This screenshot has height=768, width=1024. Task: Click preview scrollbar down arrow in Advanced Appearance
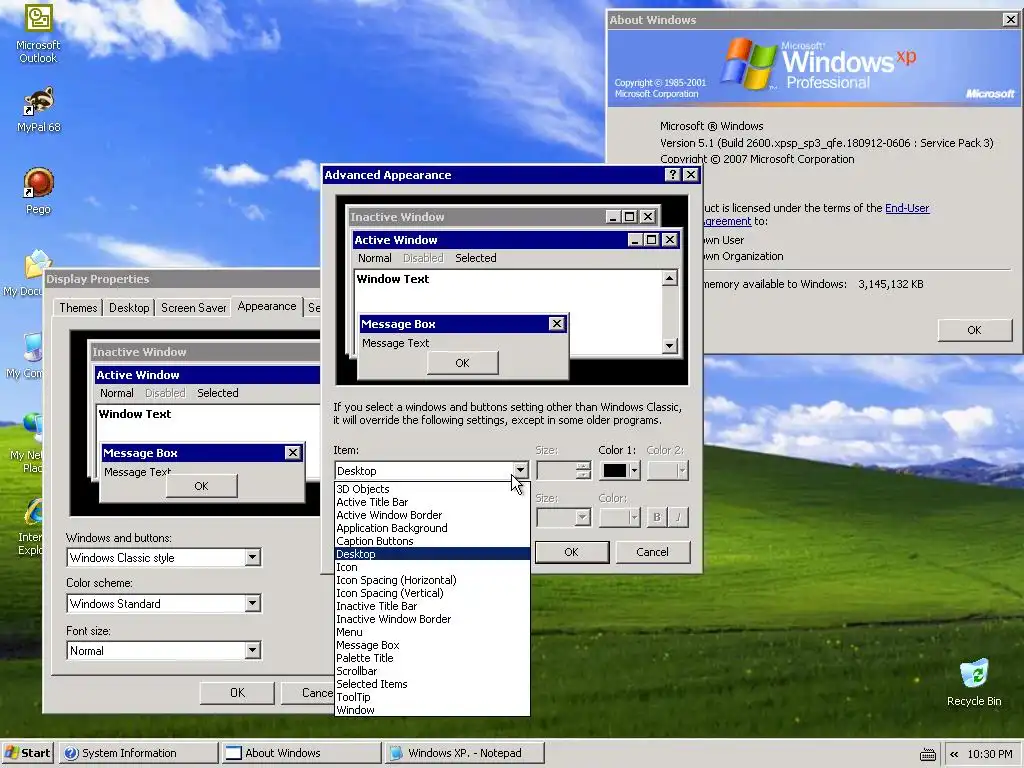[669, 345]
